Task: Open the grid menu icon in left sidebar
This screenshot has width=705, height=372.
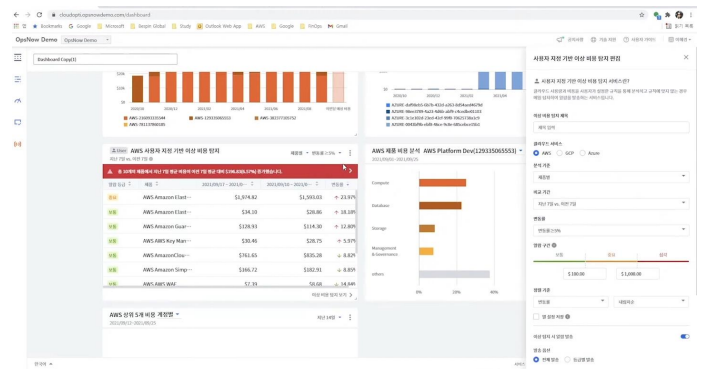Action: [18, 58]
